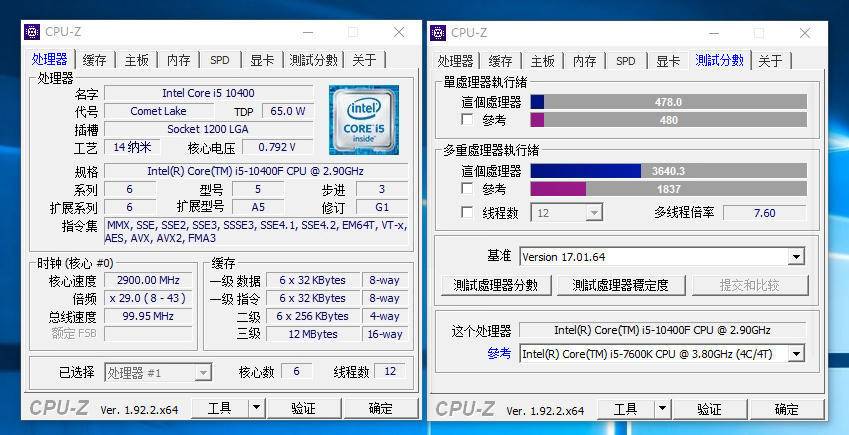Viewport: 849px width, 435px height.
Task: Click the single-thread 478.0 score bar
Action: 669,102
